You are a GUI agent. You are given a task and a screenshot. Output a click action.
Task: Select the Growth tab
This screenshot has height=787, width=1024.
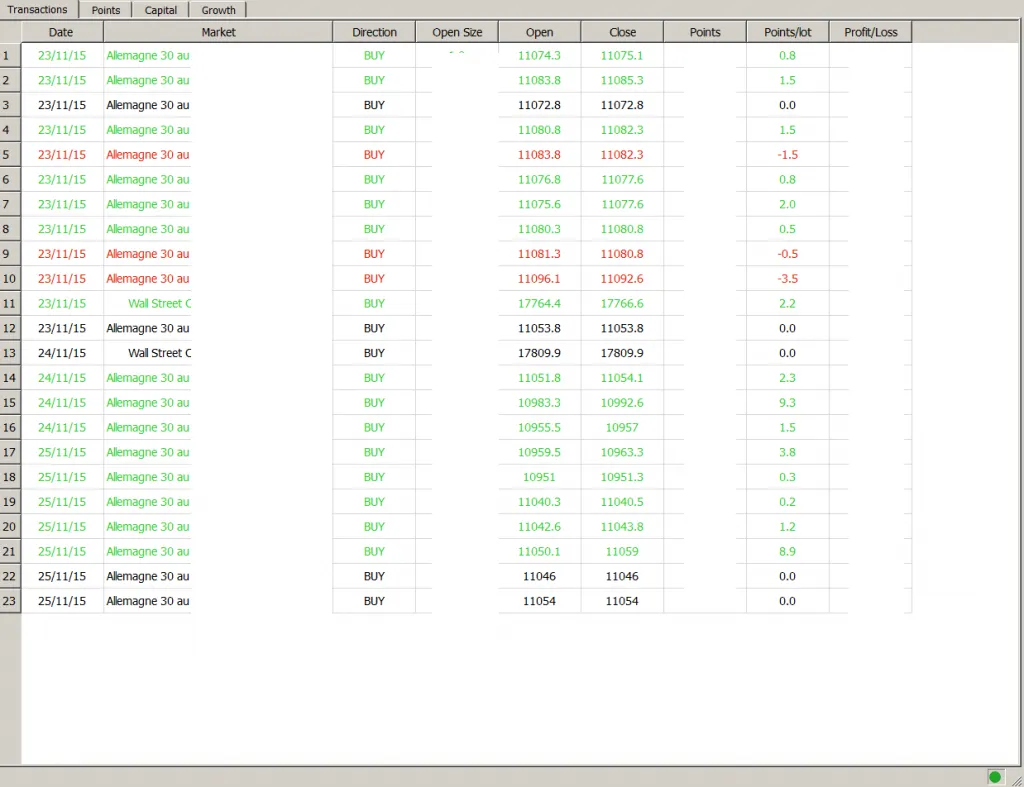click(218, 10)
